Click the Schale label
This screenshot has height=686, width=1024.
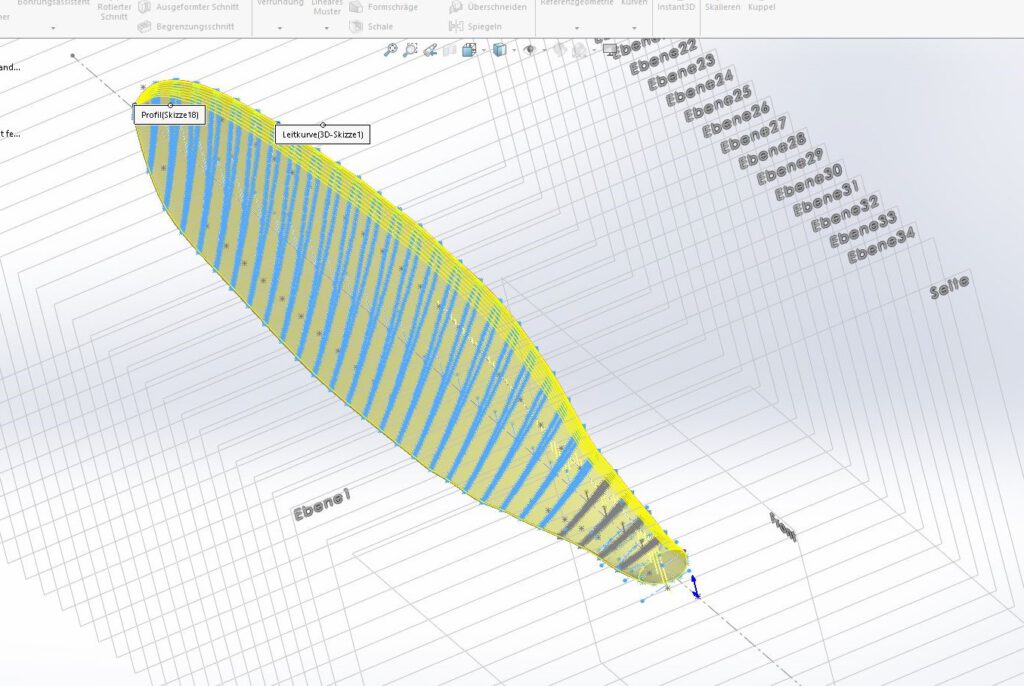click(x=380, y=27)
